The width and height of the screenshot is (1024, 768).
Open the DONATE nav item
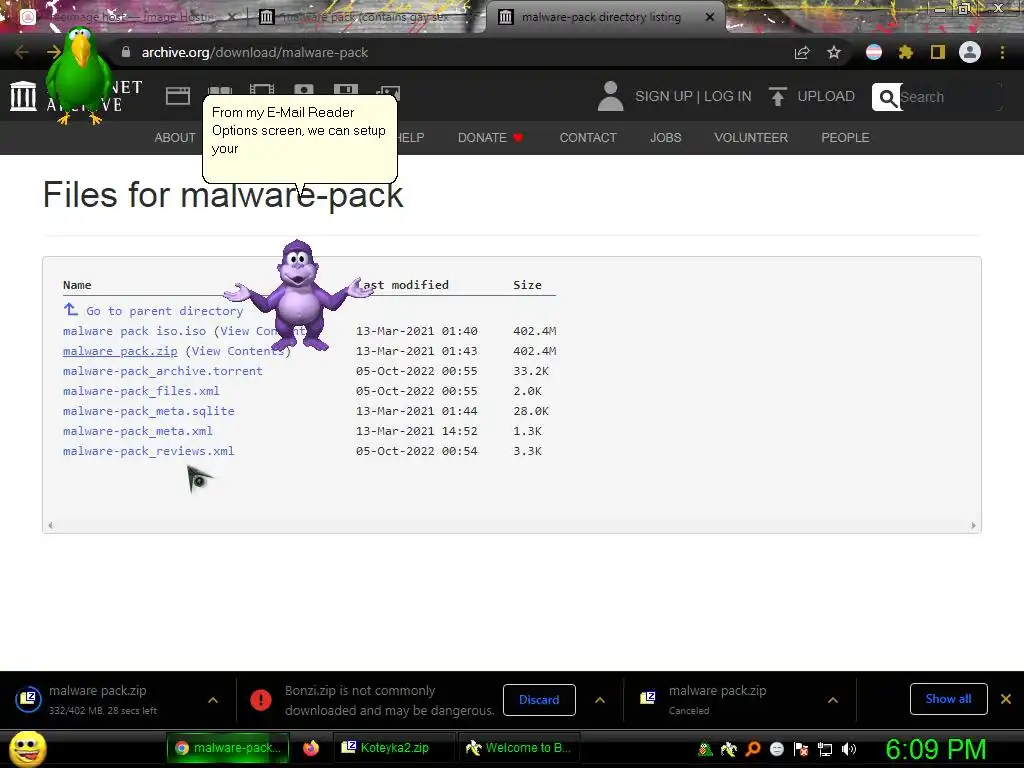pyautogui.click(x=490, y=138)
